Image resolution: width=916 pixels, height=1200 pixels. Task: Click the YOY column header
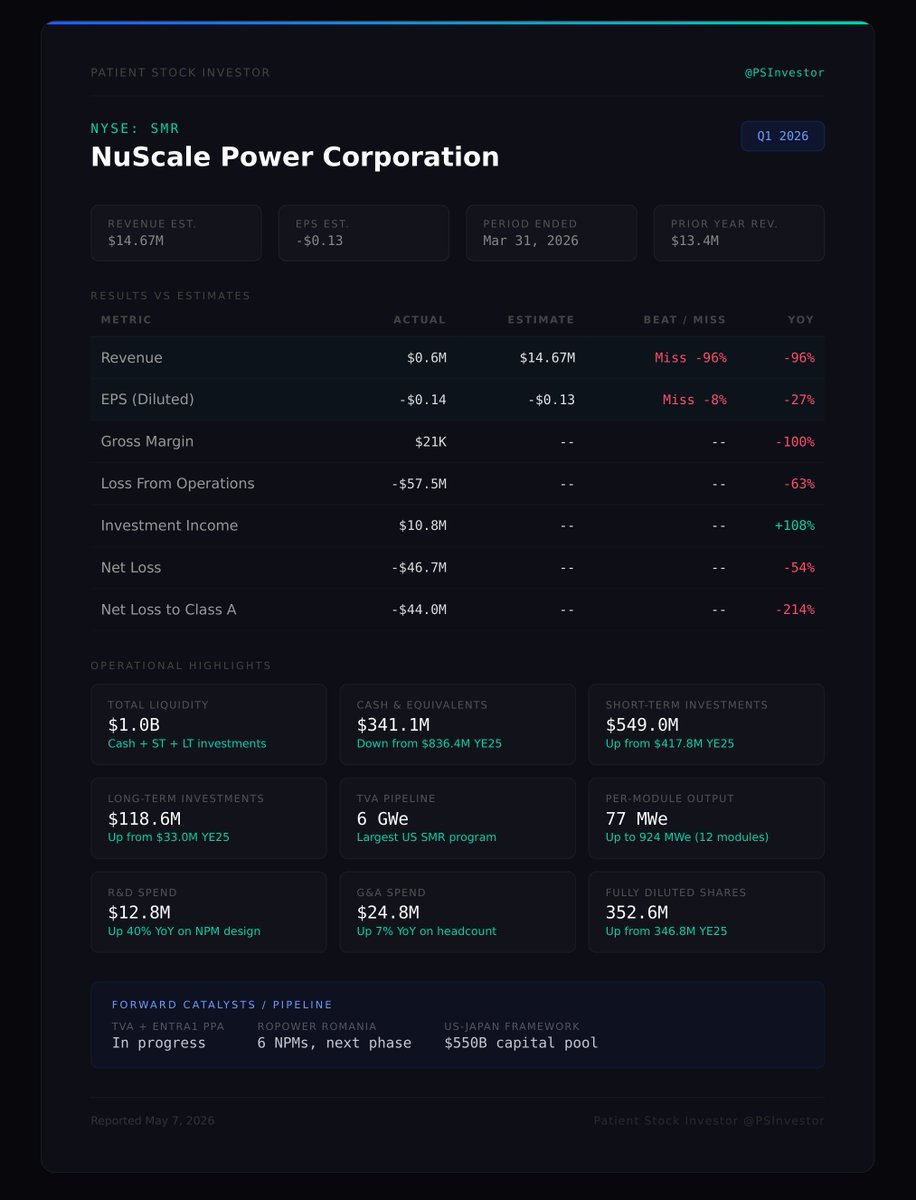(x=801, y=320)
